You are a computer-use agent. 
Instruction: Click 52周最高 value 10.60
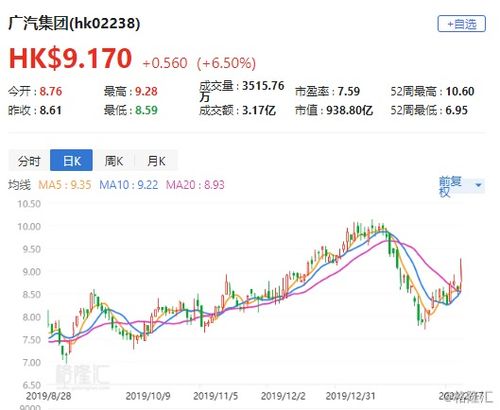(460, 91)
